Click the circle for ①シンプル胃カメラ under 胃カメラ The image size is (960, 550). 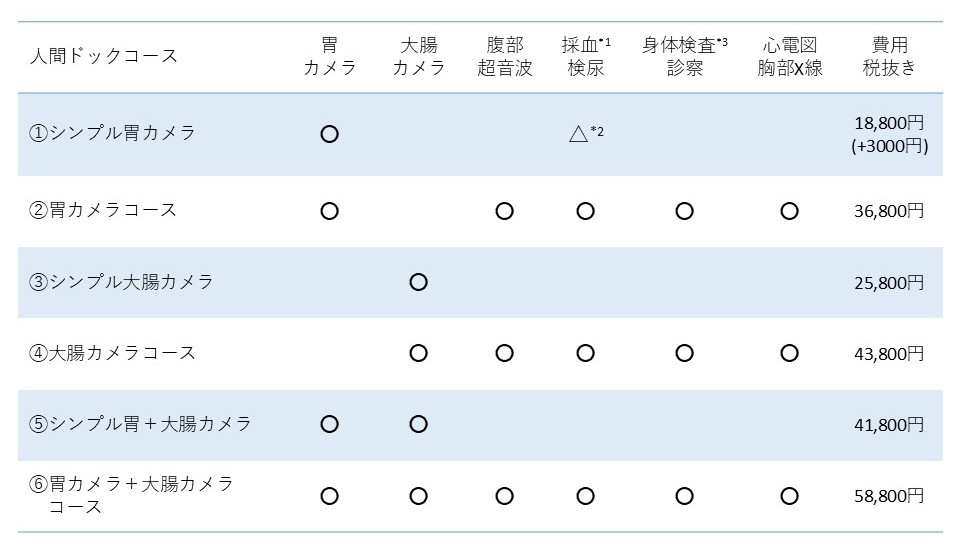[330, 134]
